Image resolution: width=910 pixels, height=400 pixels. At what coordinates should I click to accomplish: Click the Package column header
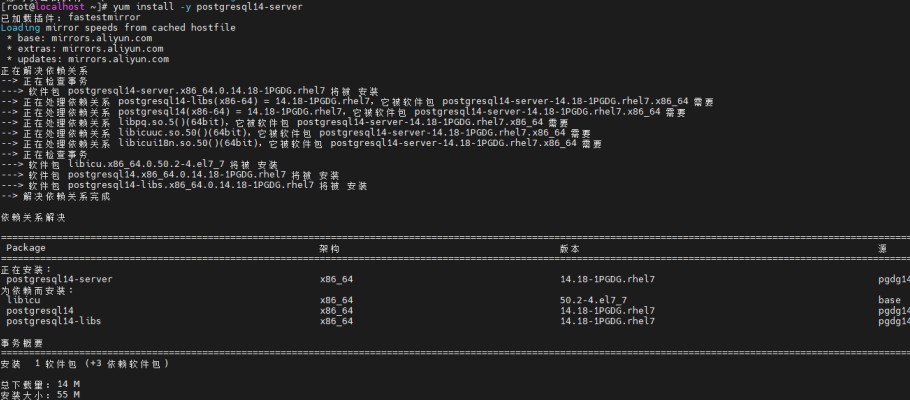pyautogui.click(x=26, y=248)
